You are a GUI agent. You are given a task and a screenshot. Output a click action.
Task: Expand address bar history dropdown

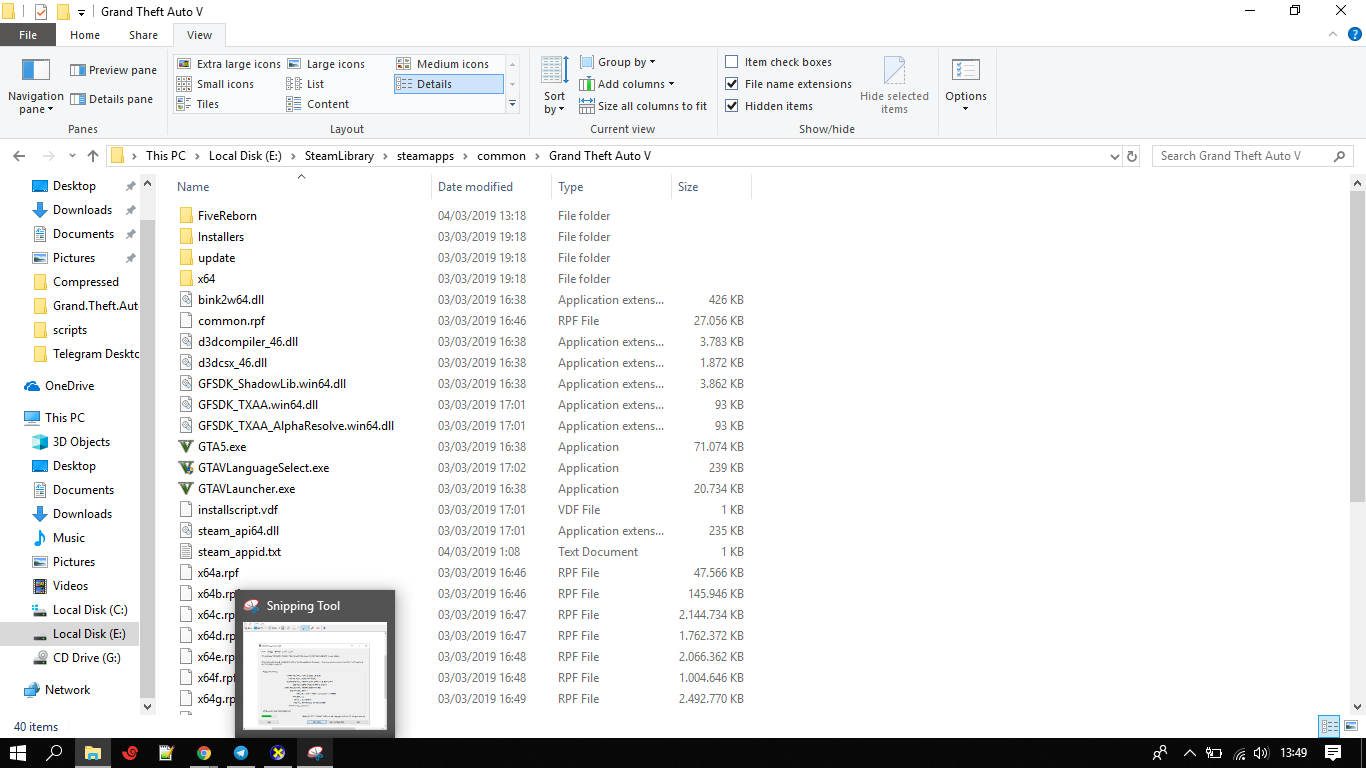tap(1115, 156)
